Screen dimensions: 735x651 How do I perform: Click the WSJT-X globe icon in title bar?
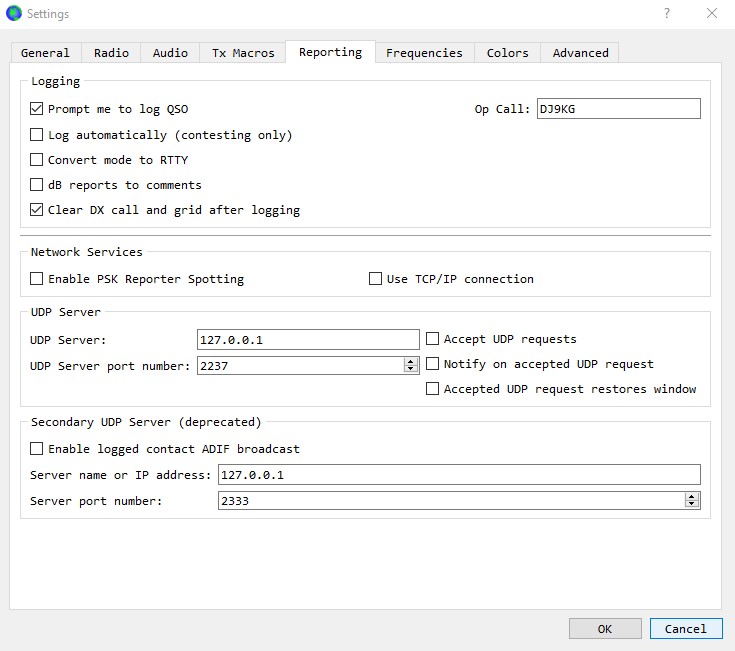click(14, 13)
